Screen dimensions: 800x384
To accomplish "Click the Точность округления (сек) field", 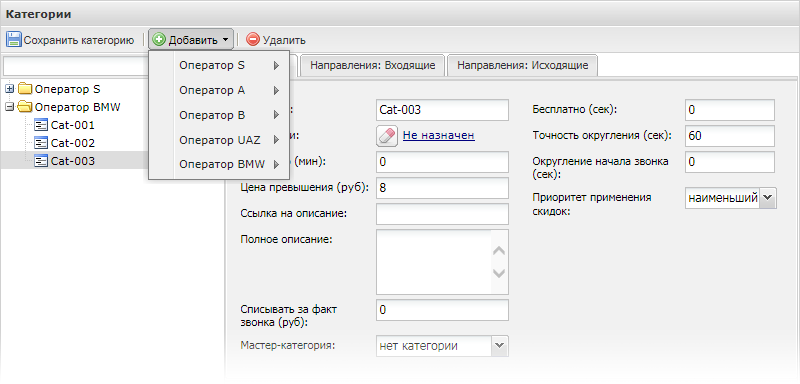I will click(x=730, y=136).
